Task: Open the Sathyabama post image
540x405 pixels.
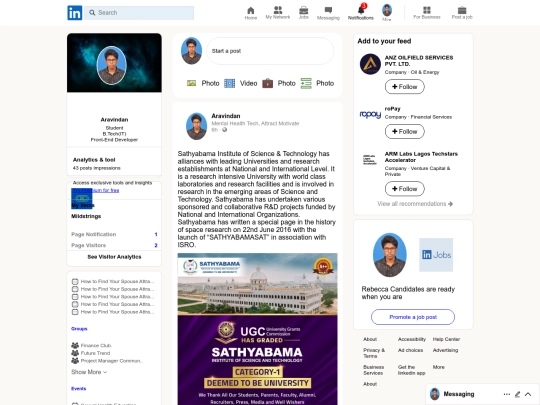Action: tap(258, 329)
